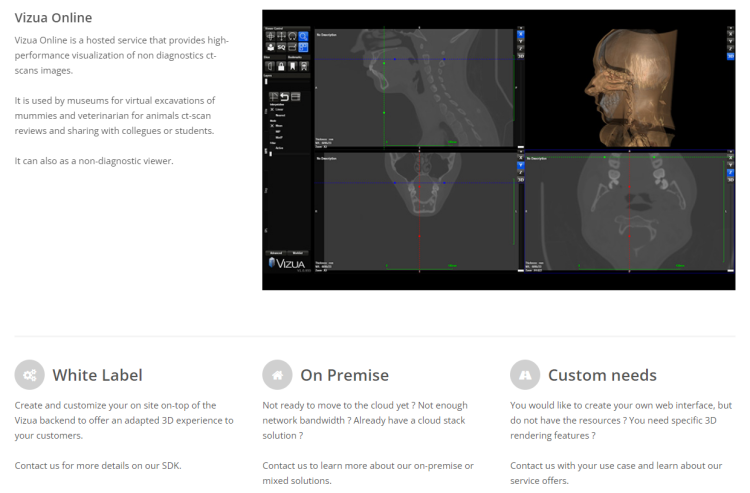
Task: Click the sagittal neck CT viewport
Action: click(415, 88)
